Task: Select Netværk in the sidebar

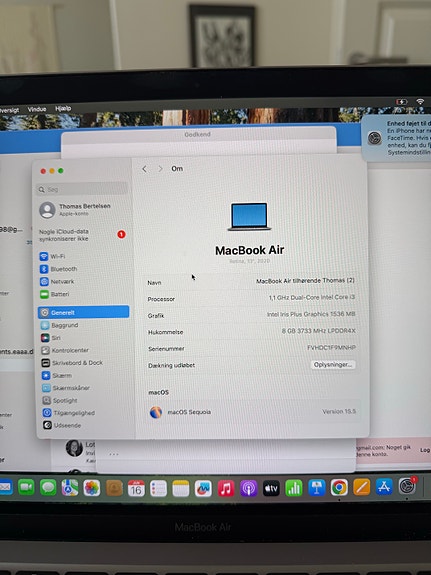Action: coord(57,282)
